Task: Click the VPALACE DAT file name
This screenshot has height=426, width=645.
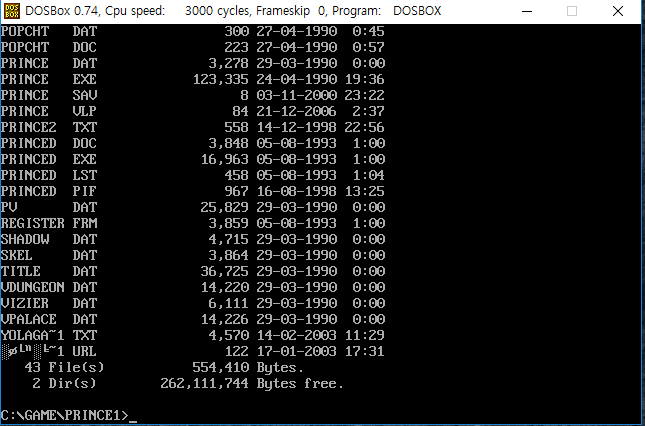Action: (49, 320)
